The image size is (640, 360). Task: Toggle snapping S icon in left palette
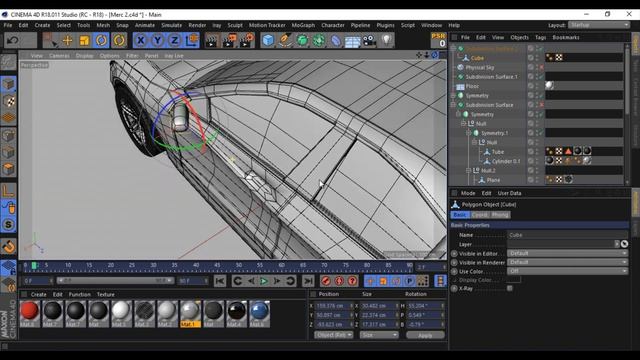(x=9, y=224)
